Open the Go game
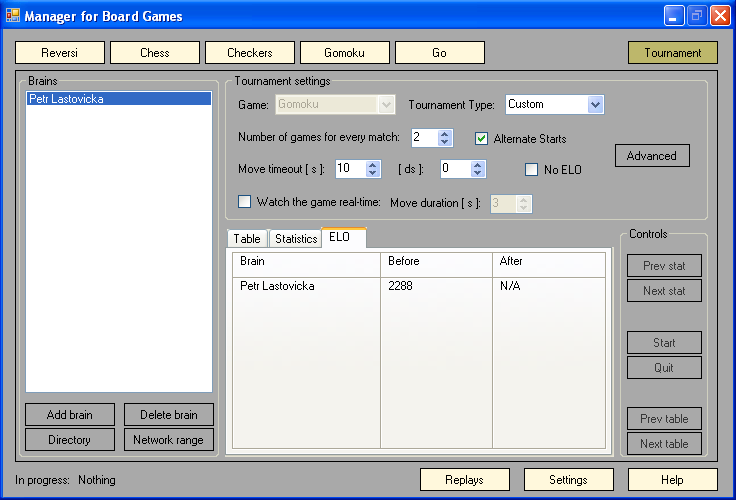The width and height of the screenshot is (736, 500). coord(440,53)
